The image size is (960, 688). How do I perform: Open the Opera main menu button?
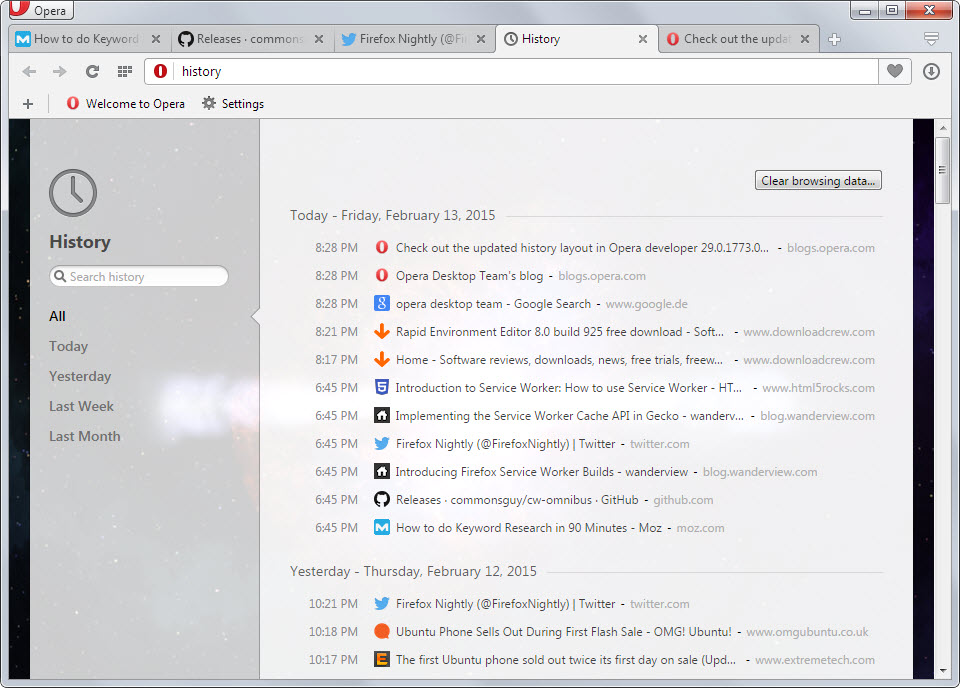click(x=40, y=10)
